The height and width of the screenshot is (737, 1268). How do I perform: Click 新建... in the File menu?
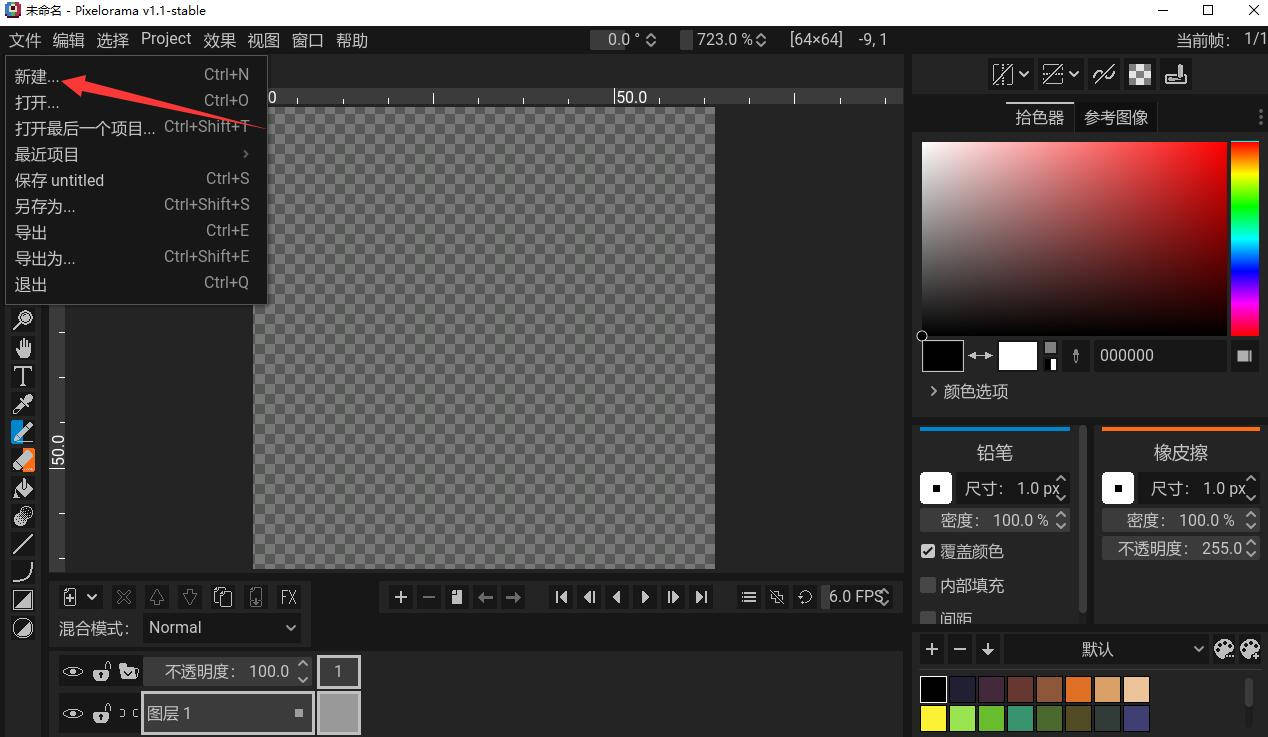pyautogui.click(x=37, y=76)
